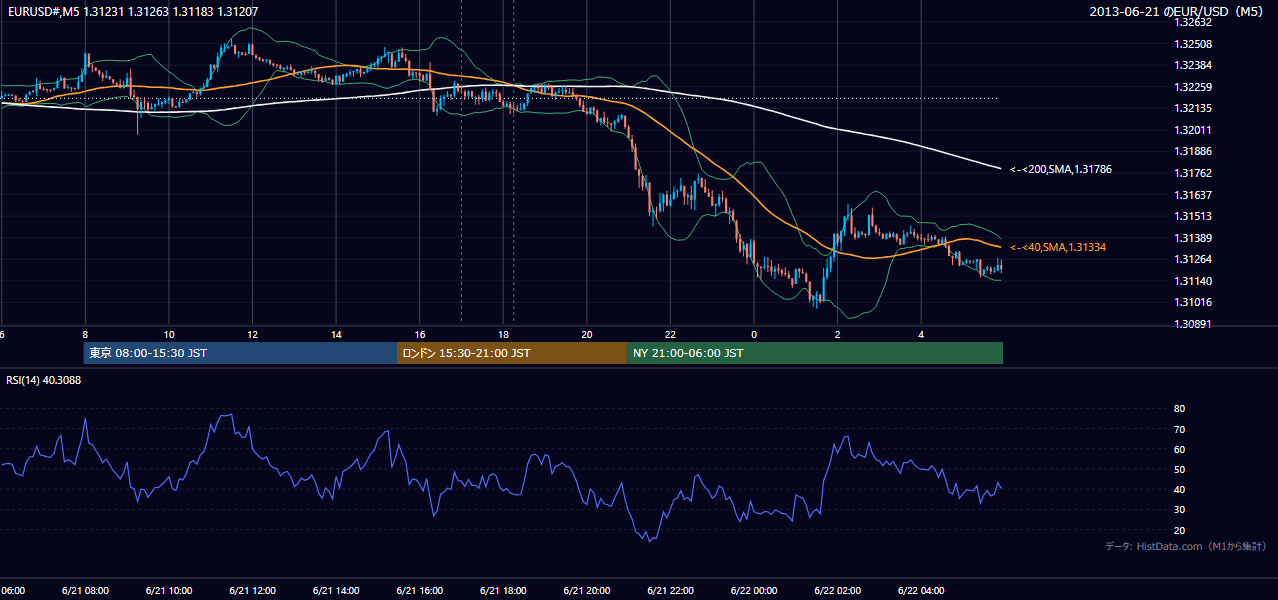This screenshot has width=1278, height=600.
Task: Click hour label 22 under price chart
Action: [x=670, y=334]
